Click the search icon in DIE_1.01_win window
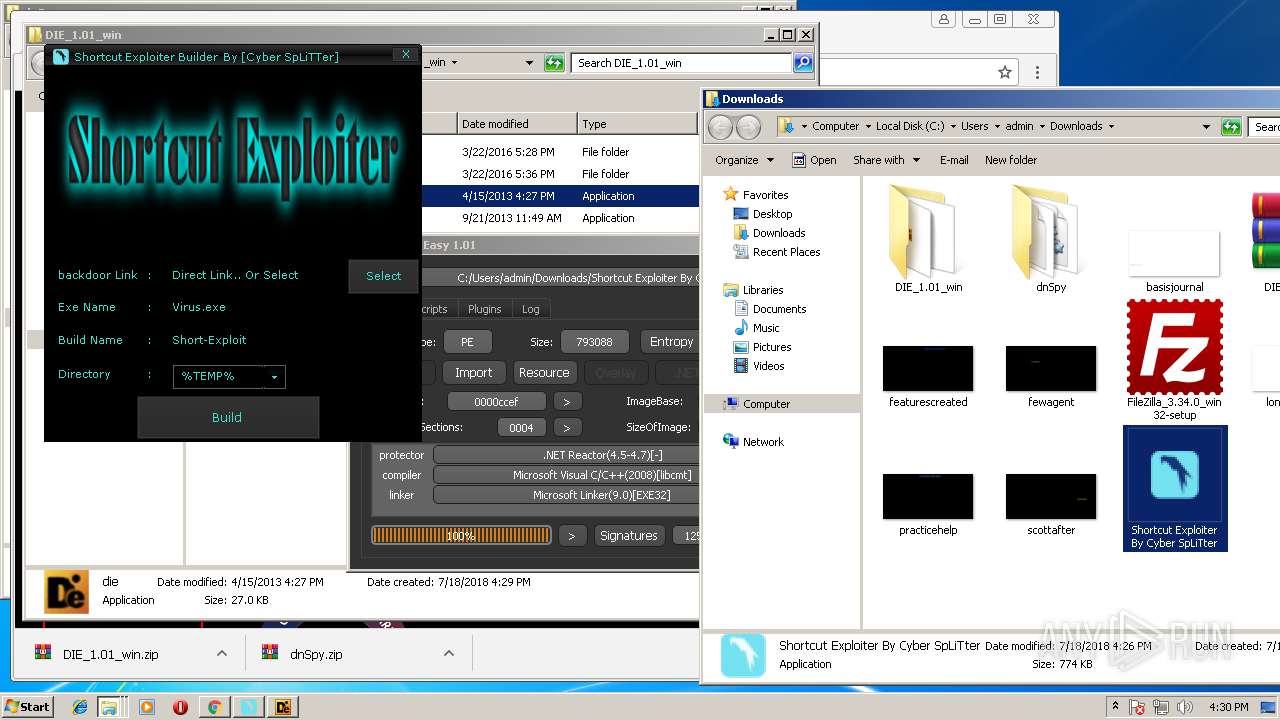 point(803,62)
